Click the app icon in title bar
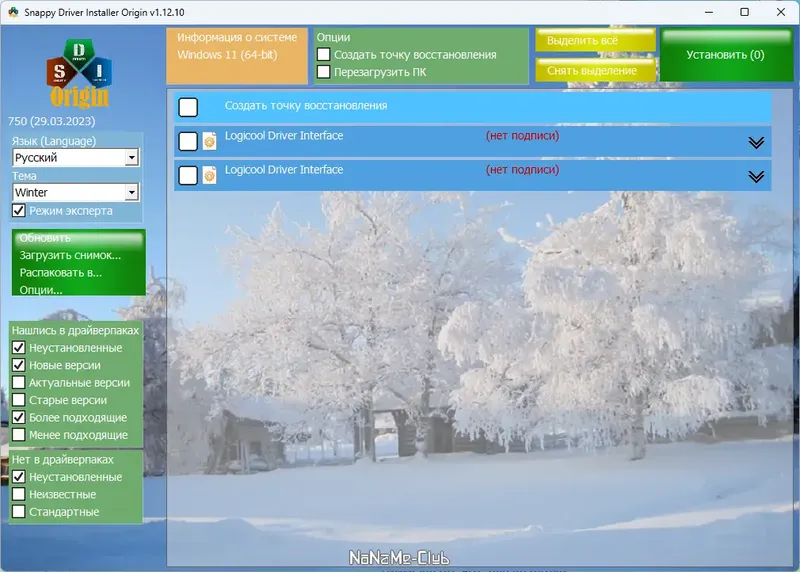The image size is (800, 572). (x=13, y=12)
